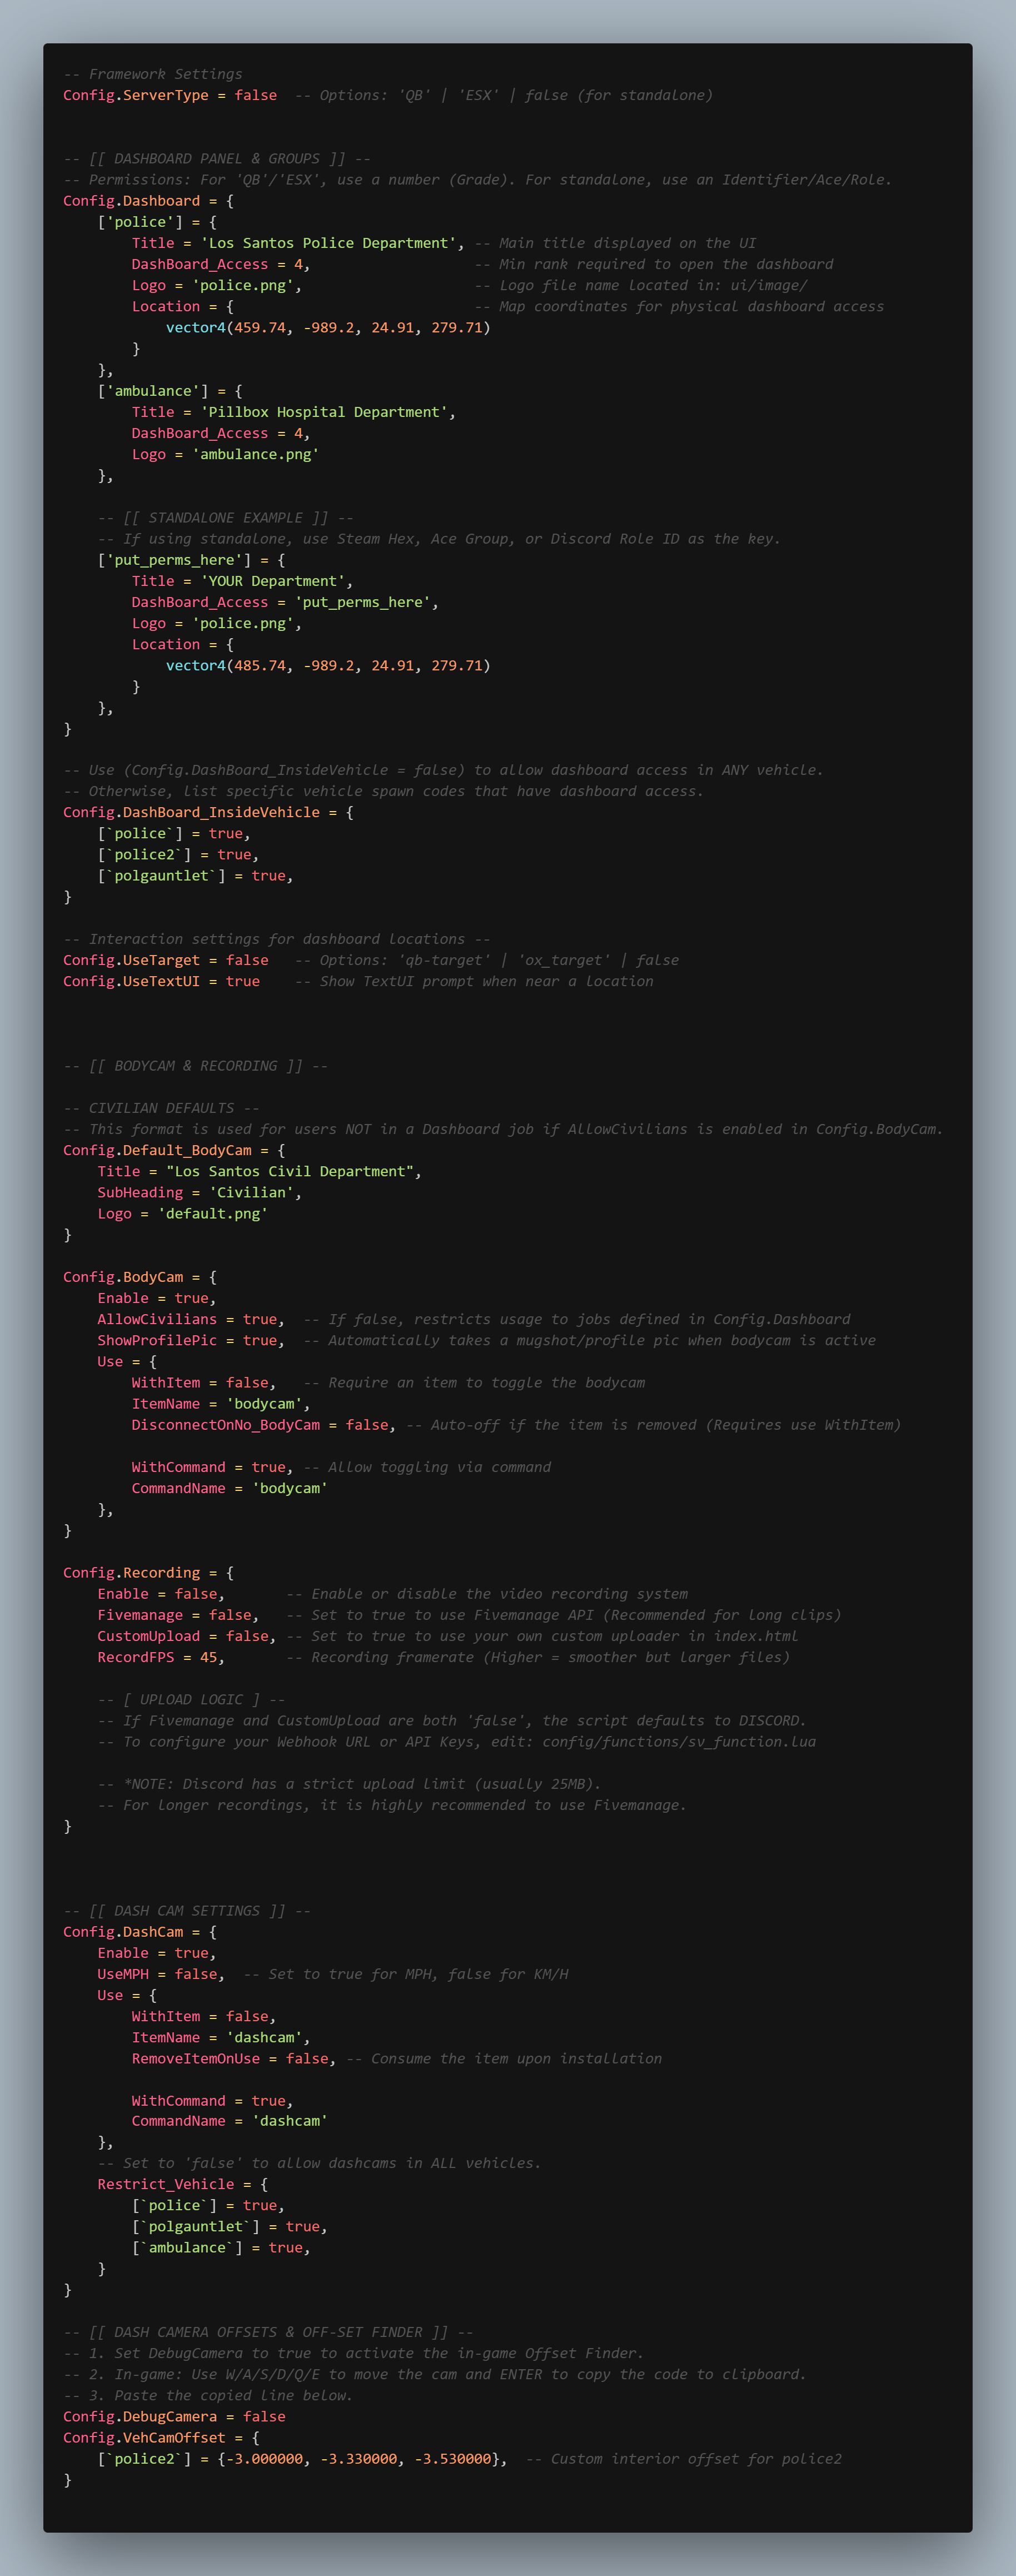This screenshot has height=2576, width=1016.
Task: Click the CommandName = 'dashcam' line
Action: point(230,2121)
